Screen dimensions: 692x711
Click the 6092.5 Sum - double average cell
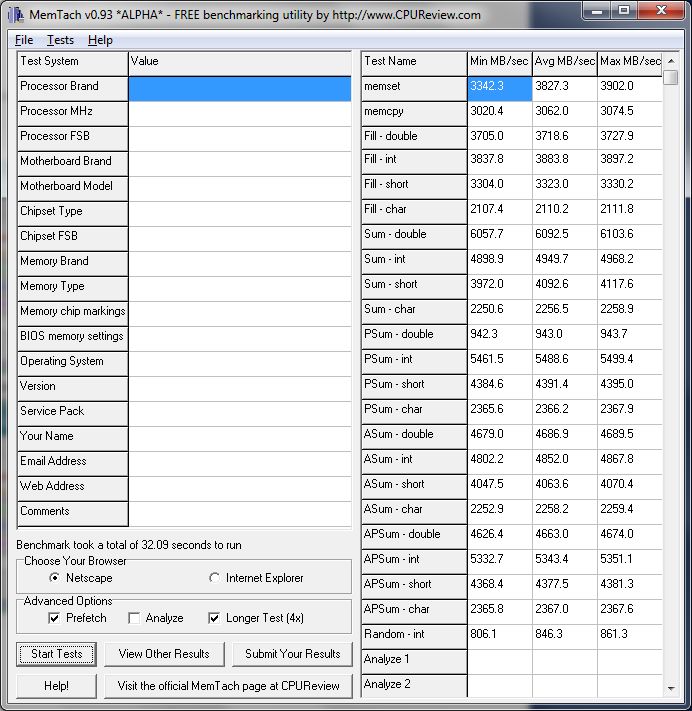pos(565,237)
